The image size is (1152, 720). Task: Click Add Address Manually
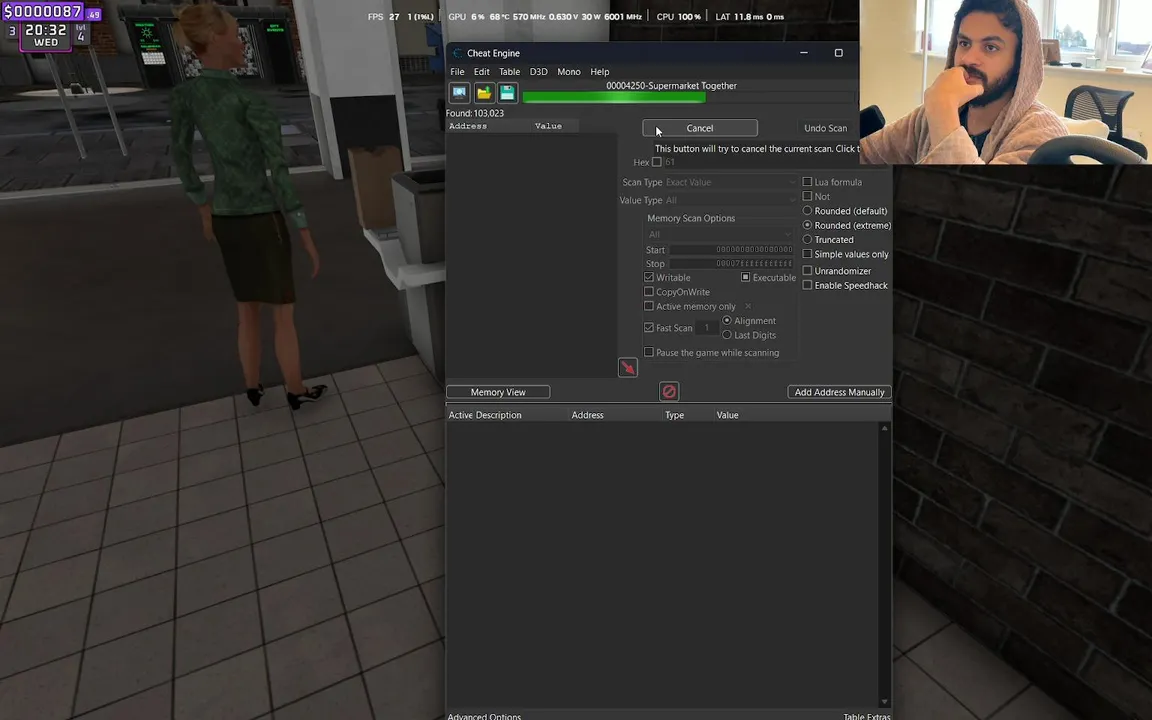click(839, 392)
